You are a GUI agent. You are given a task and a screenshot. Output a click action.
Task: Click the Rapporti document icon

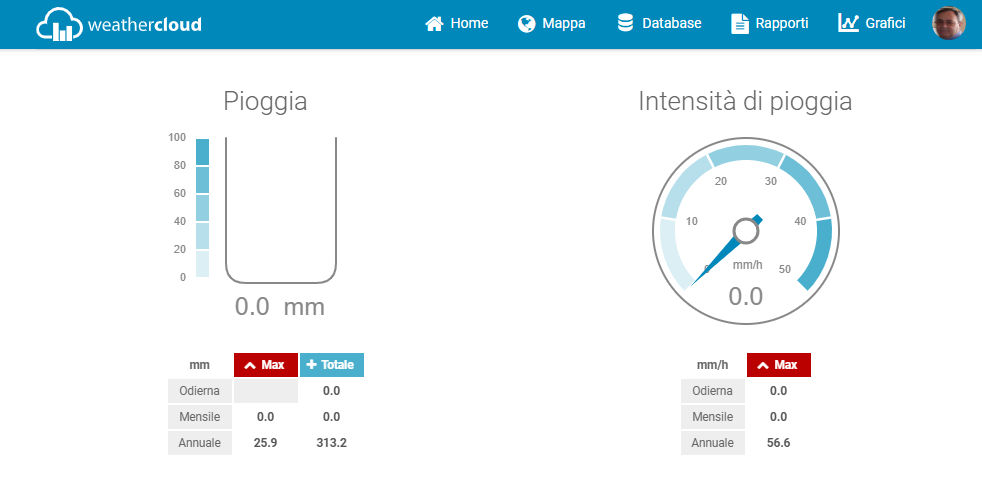pyautogui.click(x=740, y=23)
